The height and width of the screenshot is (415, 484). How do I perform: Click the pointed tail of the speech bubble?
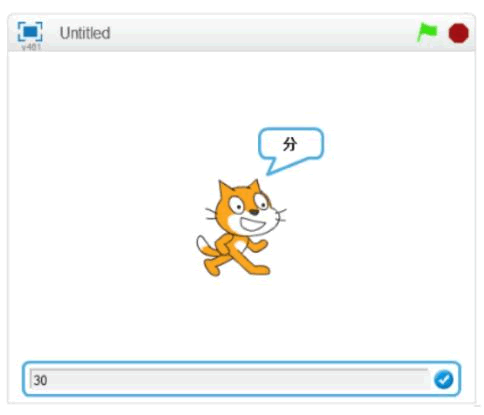point(275,166)
